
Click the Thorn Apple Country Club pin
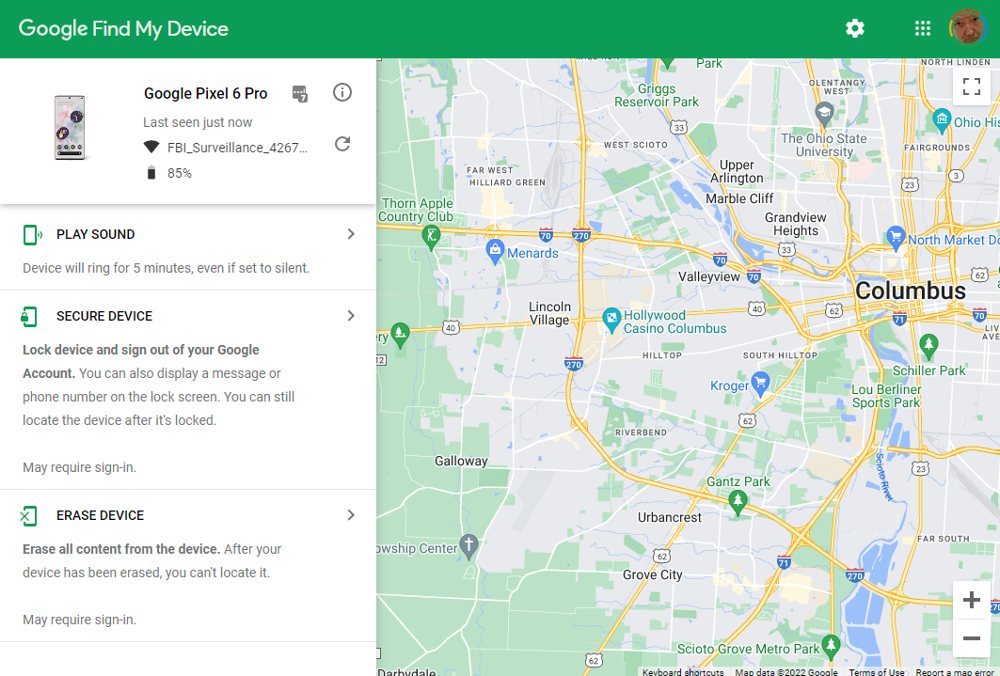pyautogui.click(x=431, y=237)
